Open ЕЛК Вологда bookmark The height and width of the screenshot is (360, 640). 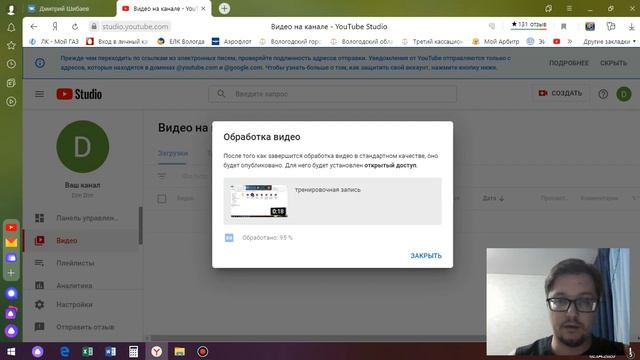(181, 42)
